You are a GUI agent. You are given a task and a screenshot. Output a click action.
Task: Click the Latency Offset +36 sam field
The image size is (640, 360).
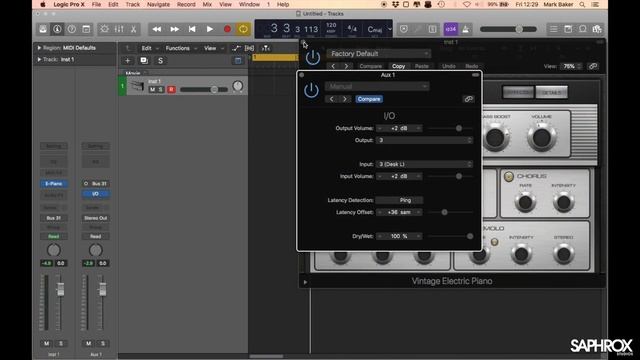[x=399, y=212]
